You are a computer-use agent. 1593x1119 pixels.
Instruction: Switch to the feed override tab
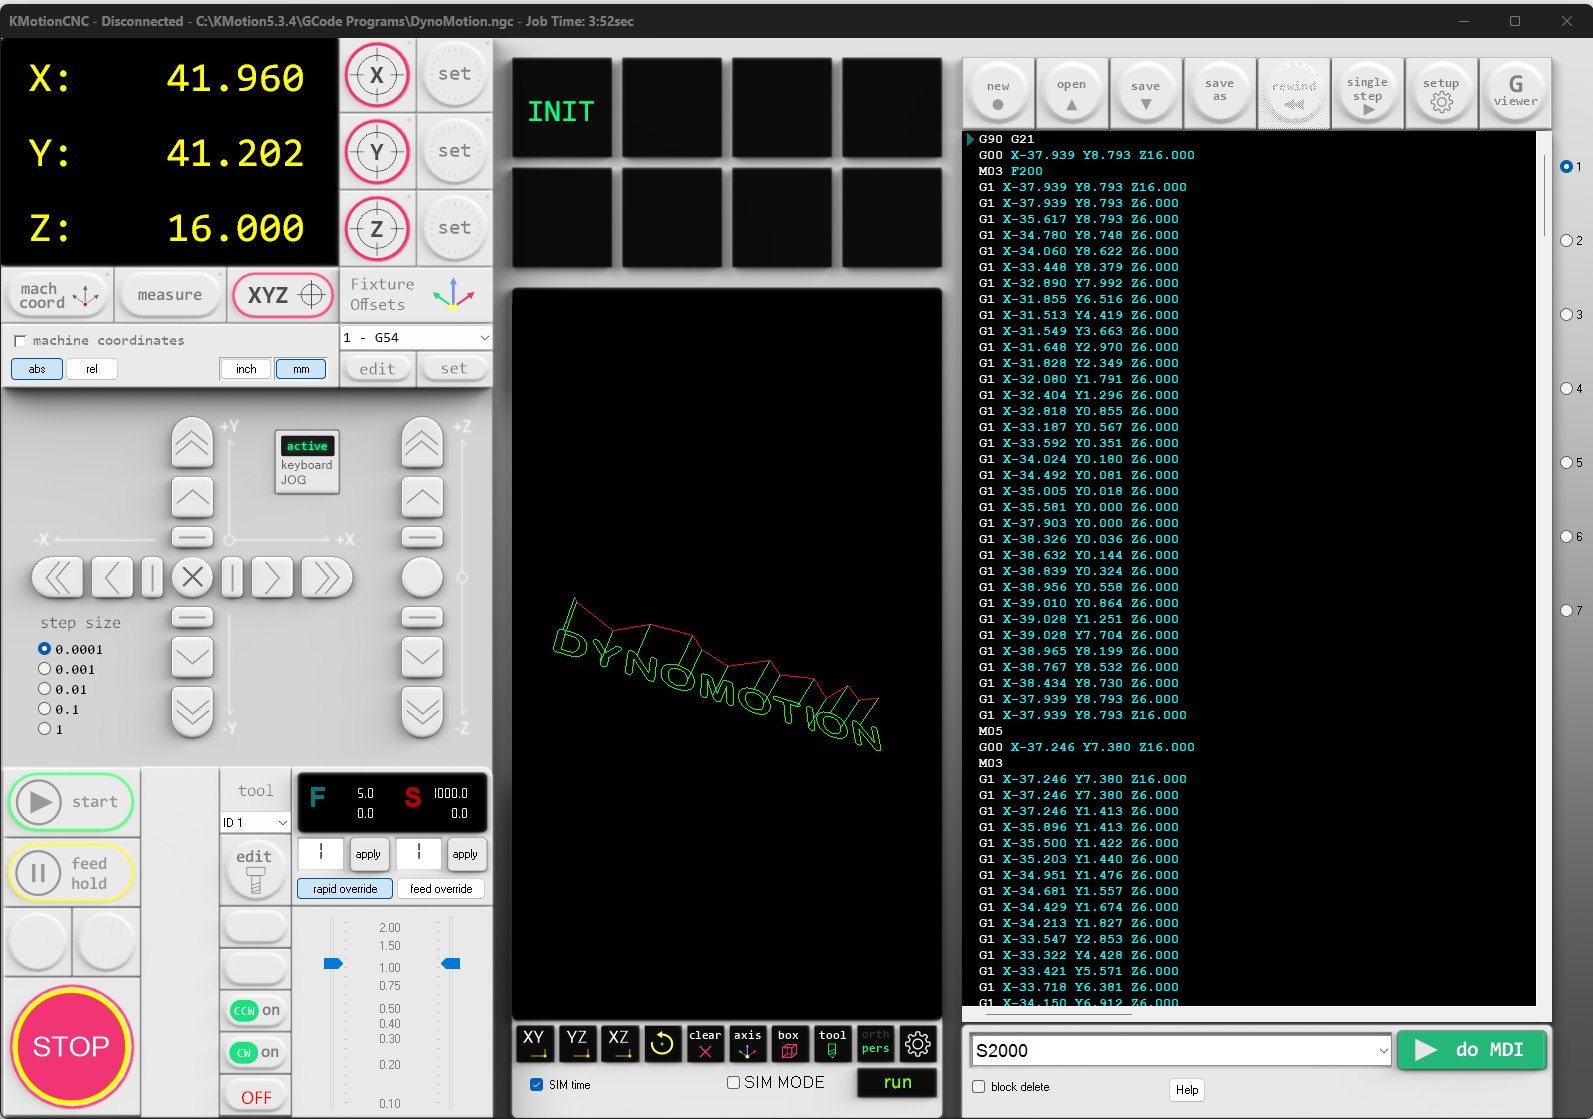pos(441,889)
